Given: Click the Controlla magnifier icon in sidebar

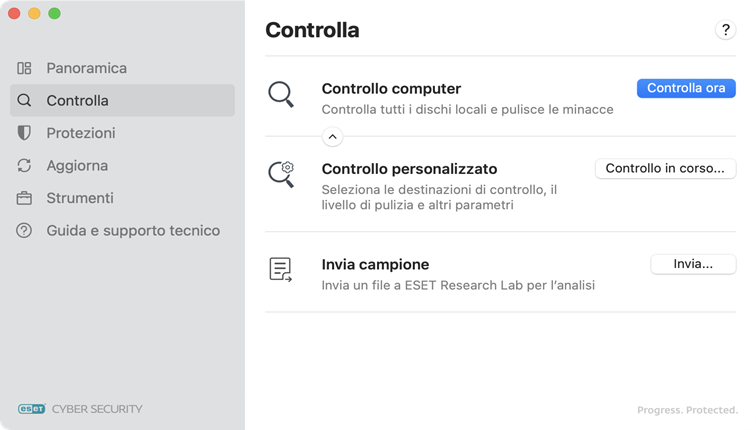Looking at the screenshot, I should click(x=25, y=101).
